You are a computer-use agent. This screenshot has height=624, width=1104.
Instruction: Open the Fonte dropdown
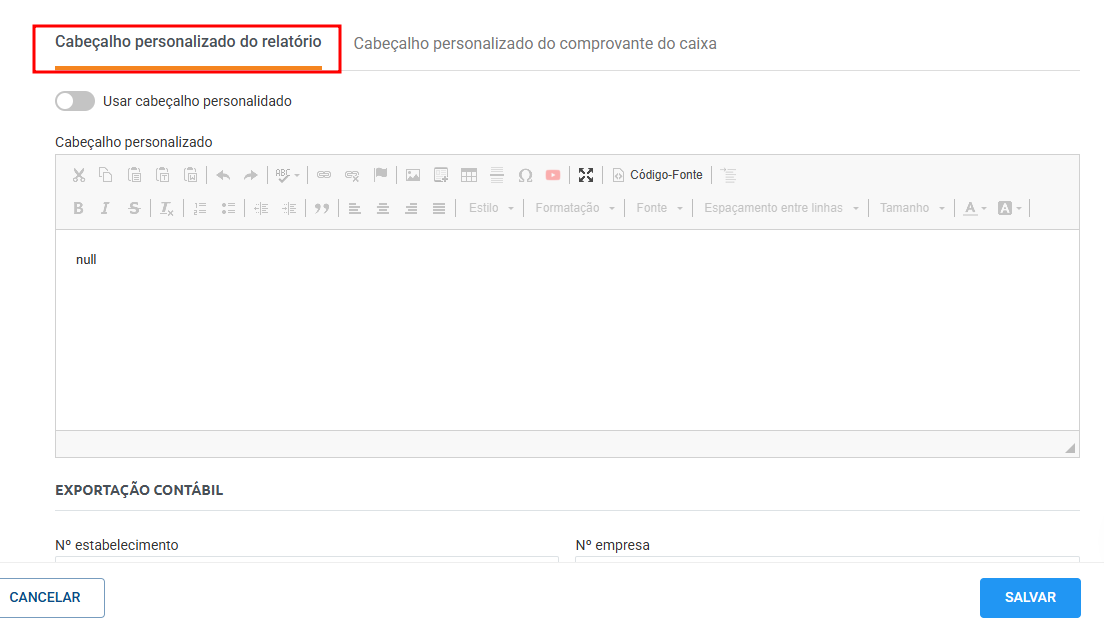pos(659,208)
